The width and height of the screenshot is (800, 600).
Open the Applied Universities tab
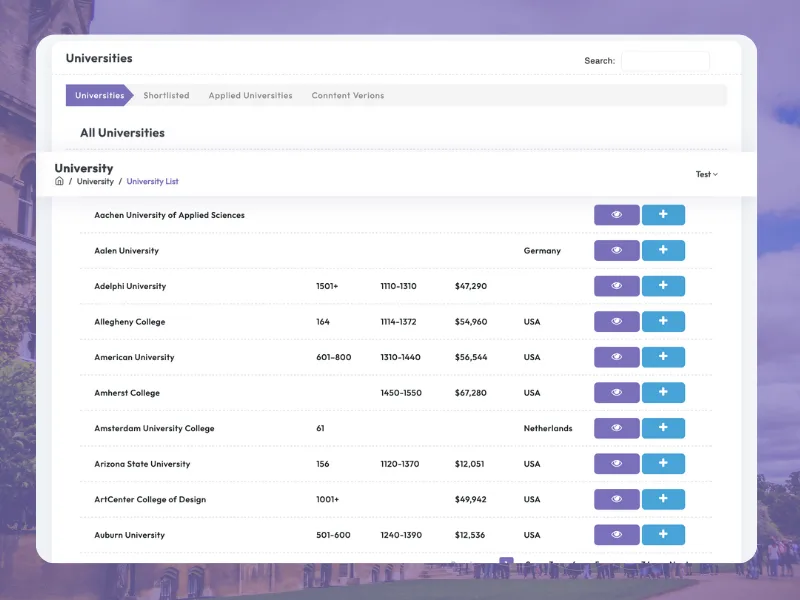point(250,96)
